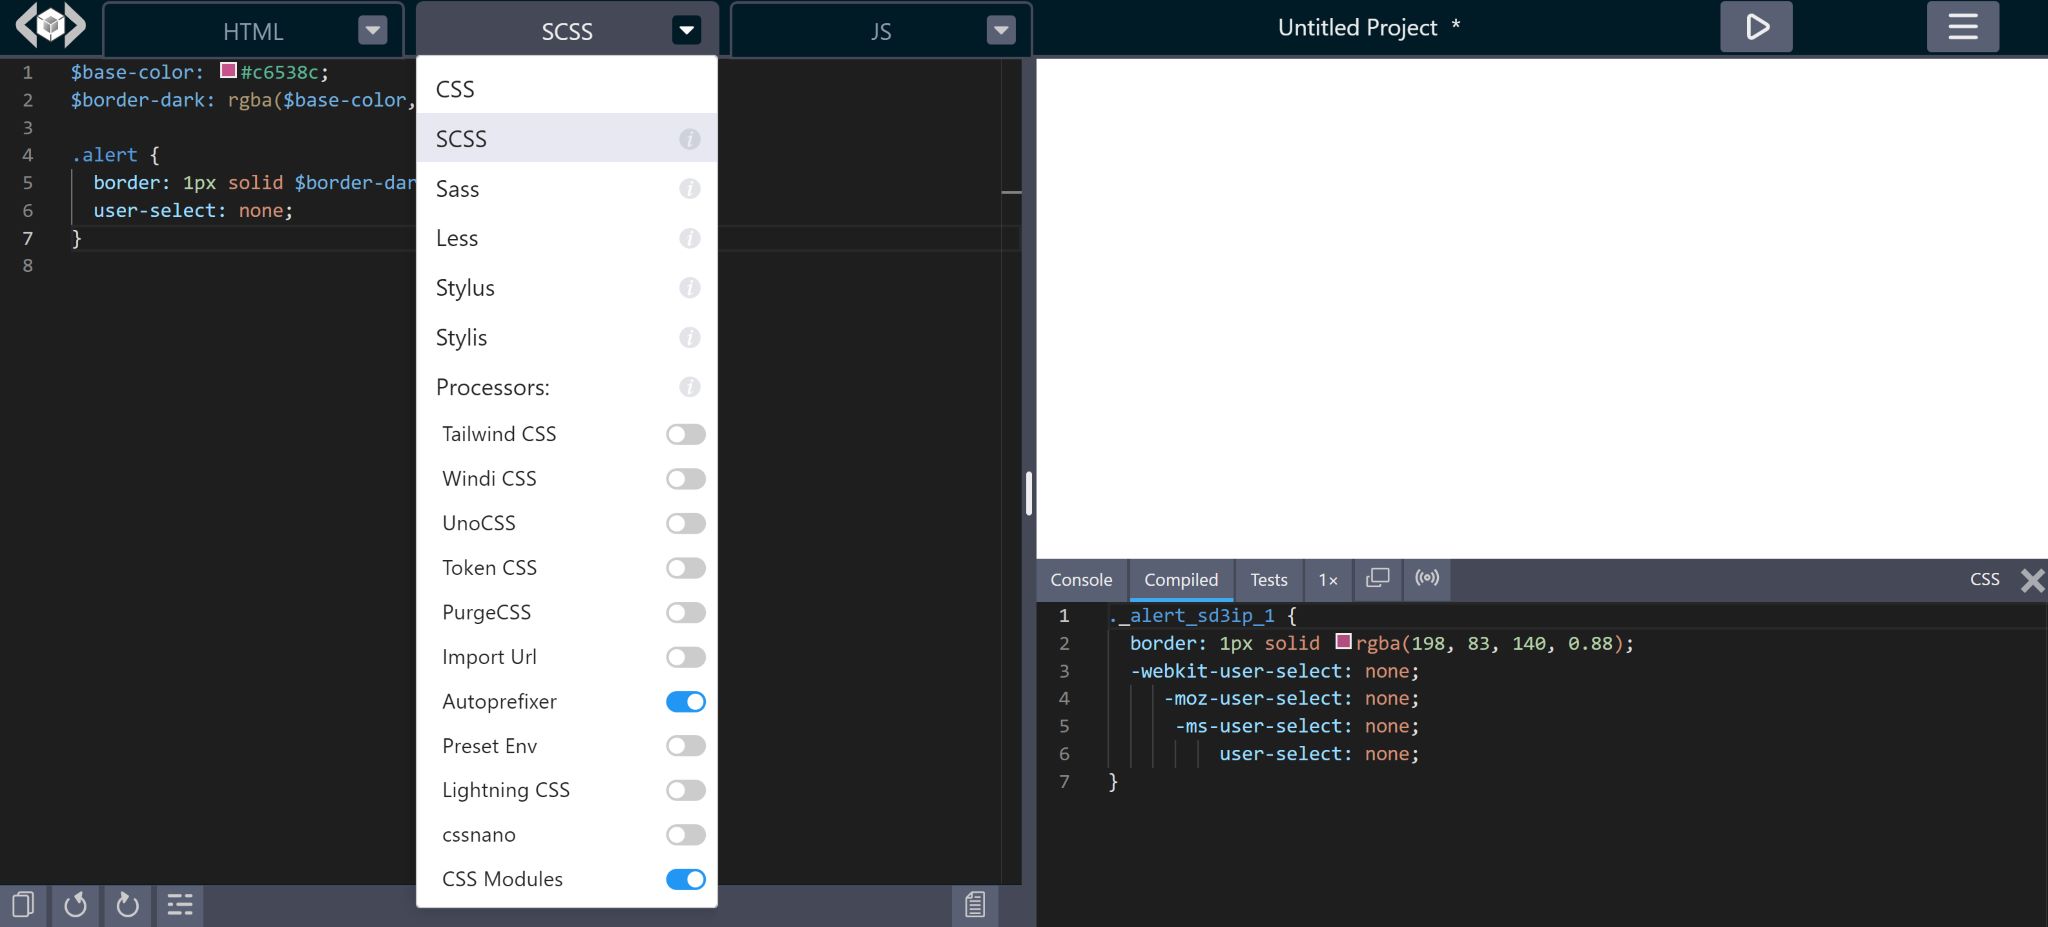Click the undo icon below editor
The height and width of the screenshot is (927, 2048).
pyautogui.click(x=75, y=905)
